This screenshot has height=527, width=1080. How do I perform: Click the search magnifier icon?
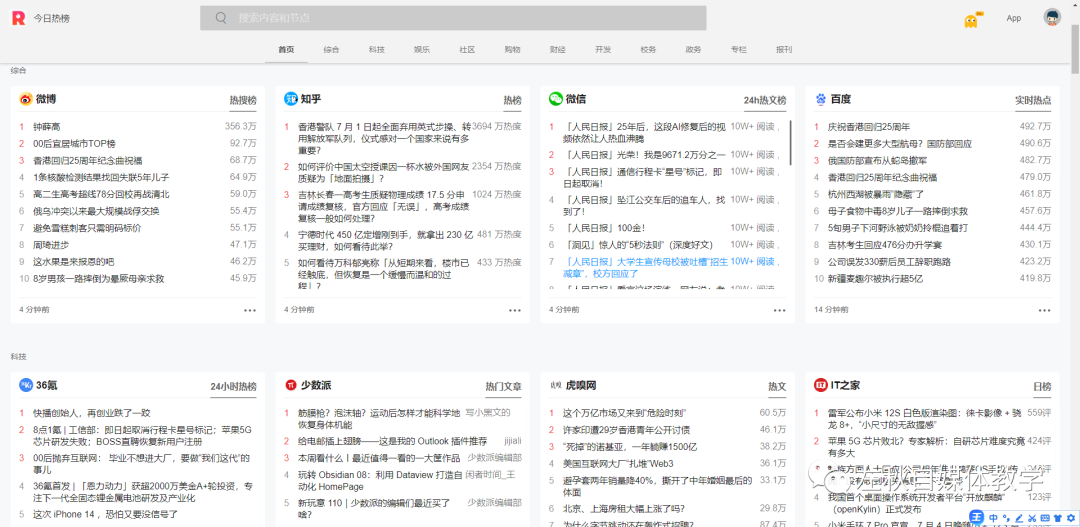coord(221,18)
